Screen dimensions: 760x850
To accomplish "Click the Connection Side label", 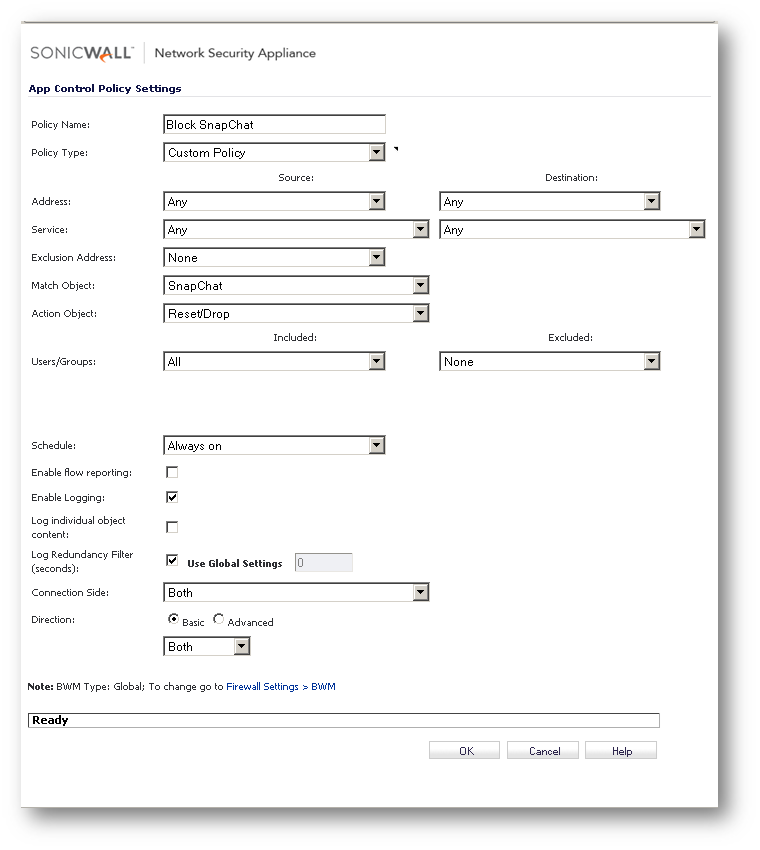I will [x=70, y=593].
